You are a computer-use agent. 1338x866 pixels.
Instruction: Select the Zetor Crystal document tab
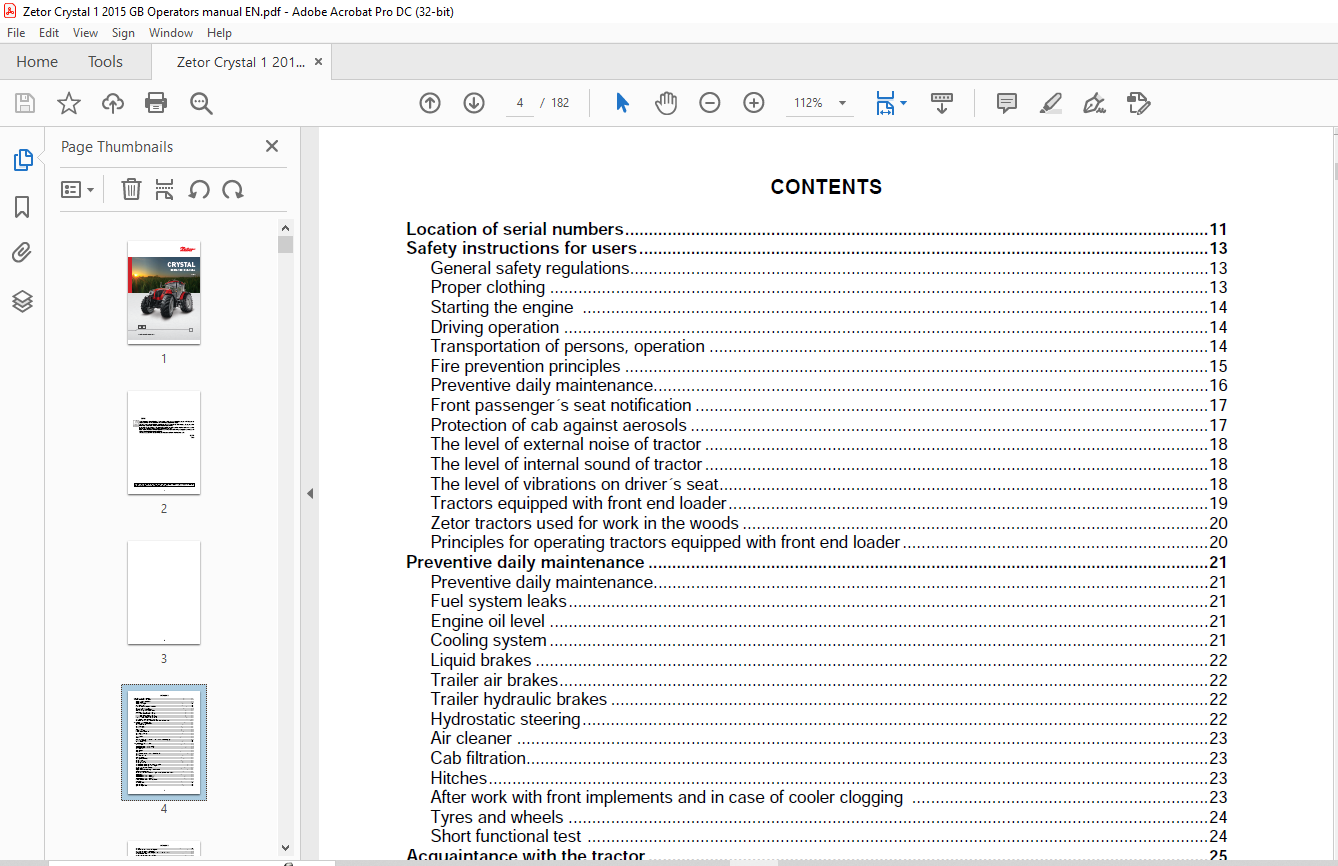(x=240, y=62)
